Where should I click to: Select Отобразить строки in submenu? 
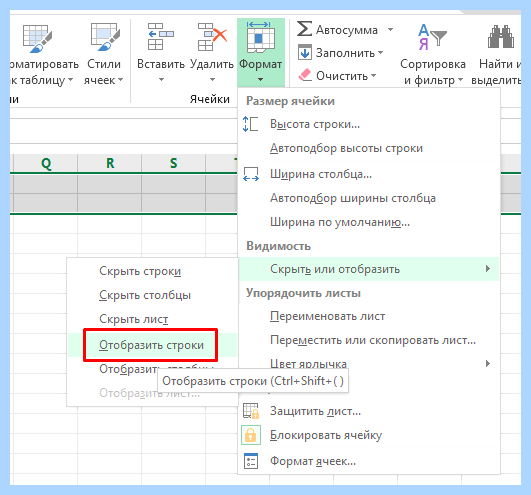152,345
